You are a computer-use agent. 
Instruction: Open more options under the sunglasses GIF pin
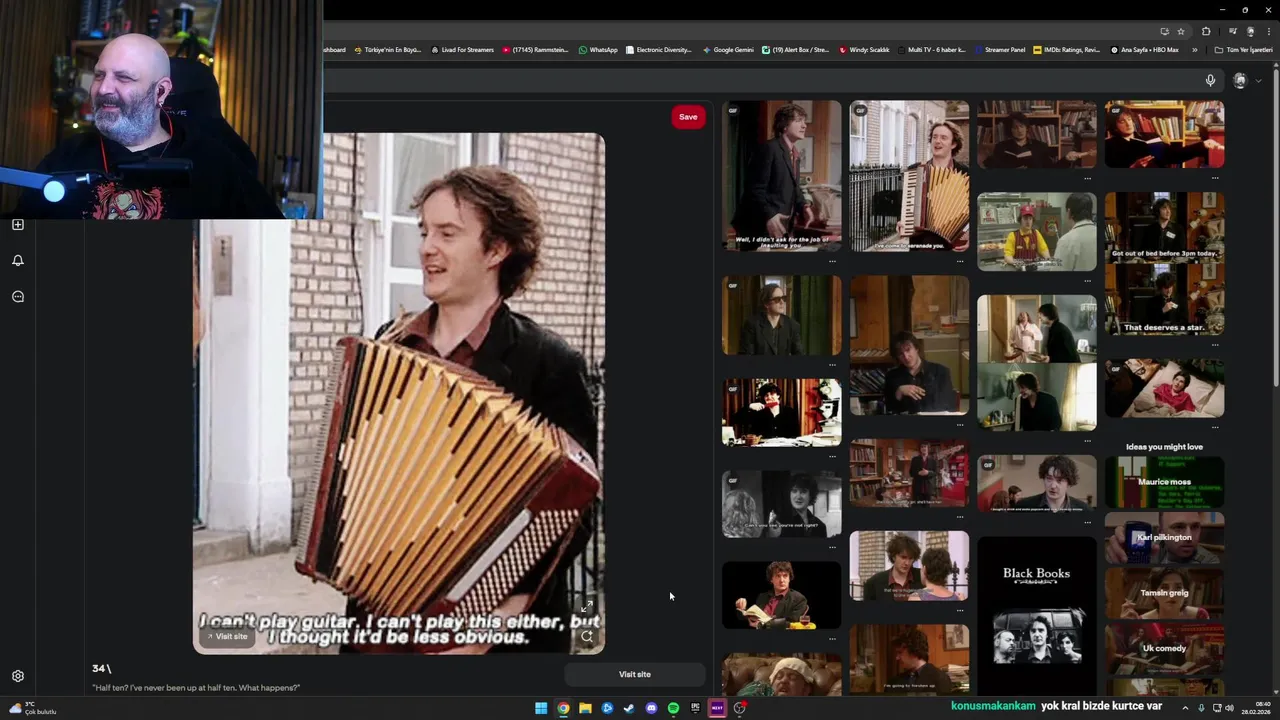(x=832, y=364)
